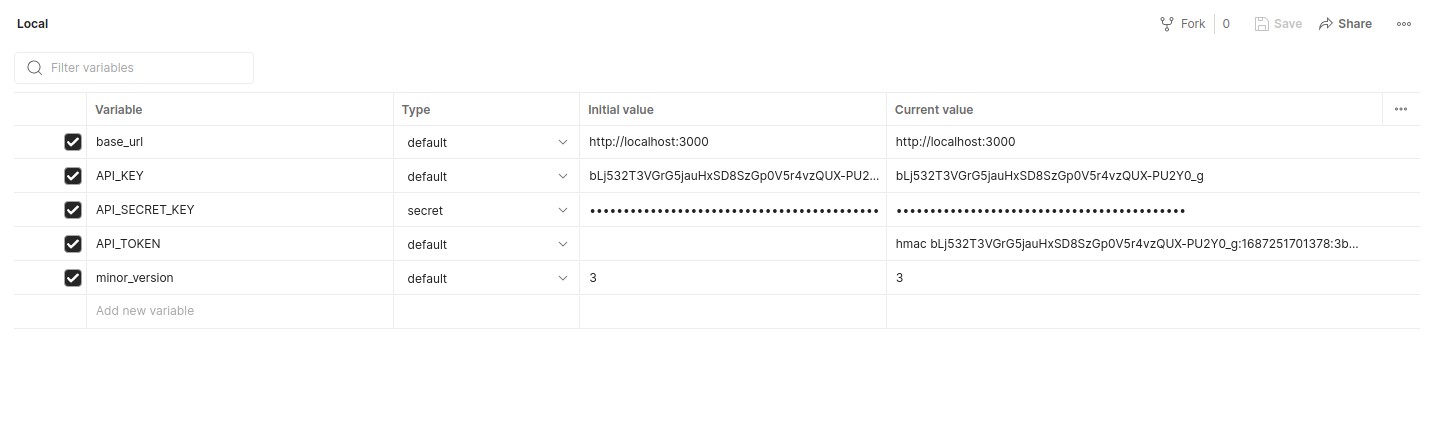Open the three-dot environment options menu

[1404, 24]
